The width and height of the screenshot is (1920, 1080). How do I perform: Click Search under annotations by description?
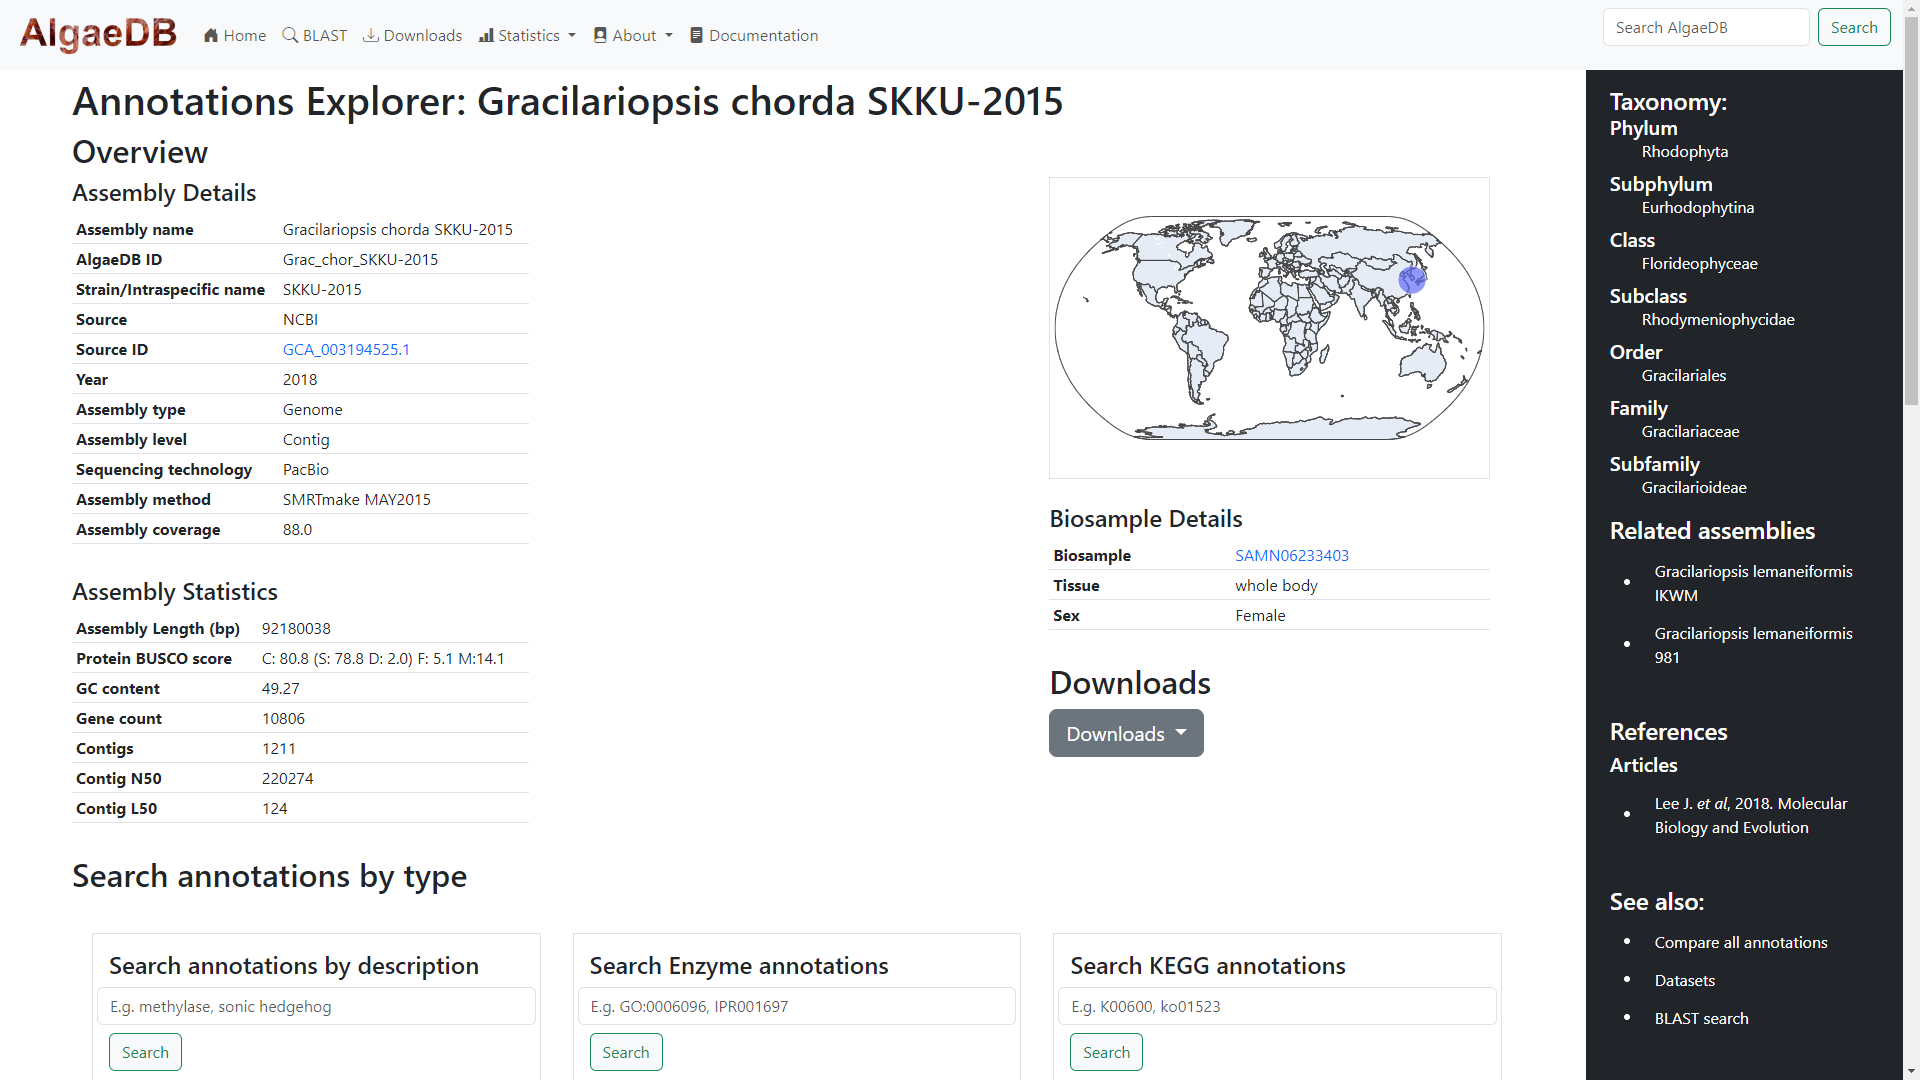click(x=145, y=1052)
